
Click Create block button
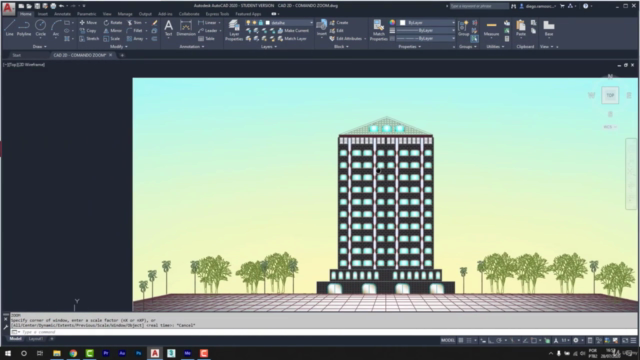339,23
